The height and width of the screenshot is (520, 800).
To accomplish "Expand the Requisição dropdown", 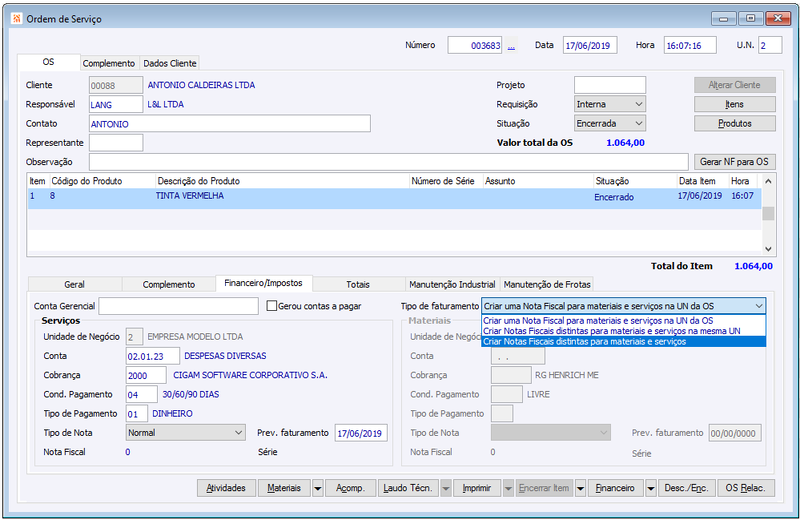I will click(639, 104).
